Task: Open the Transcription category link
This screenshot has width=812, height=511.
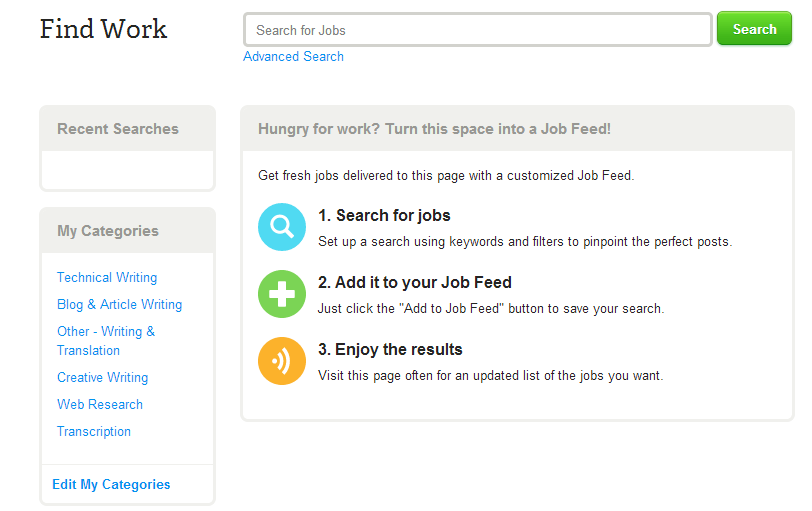Action: (x=94, y=431)
